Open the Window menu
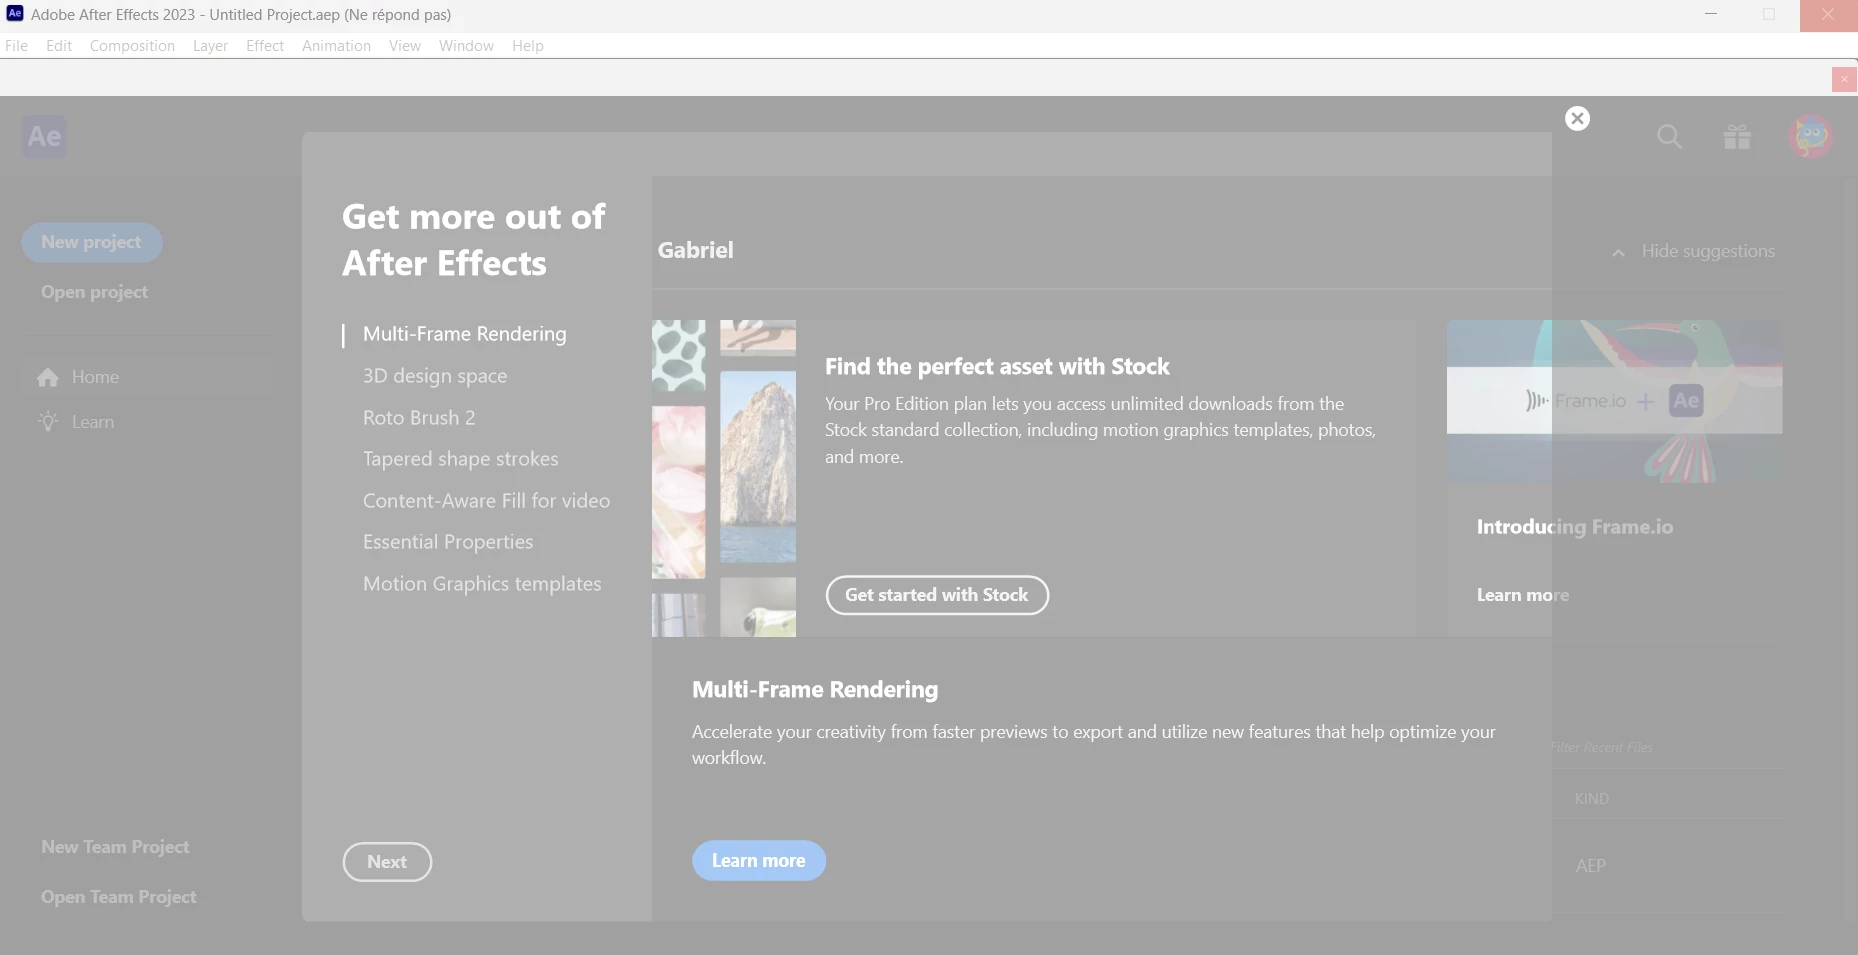The height and width of the screenshot is (955, 1858). 466,46
